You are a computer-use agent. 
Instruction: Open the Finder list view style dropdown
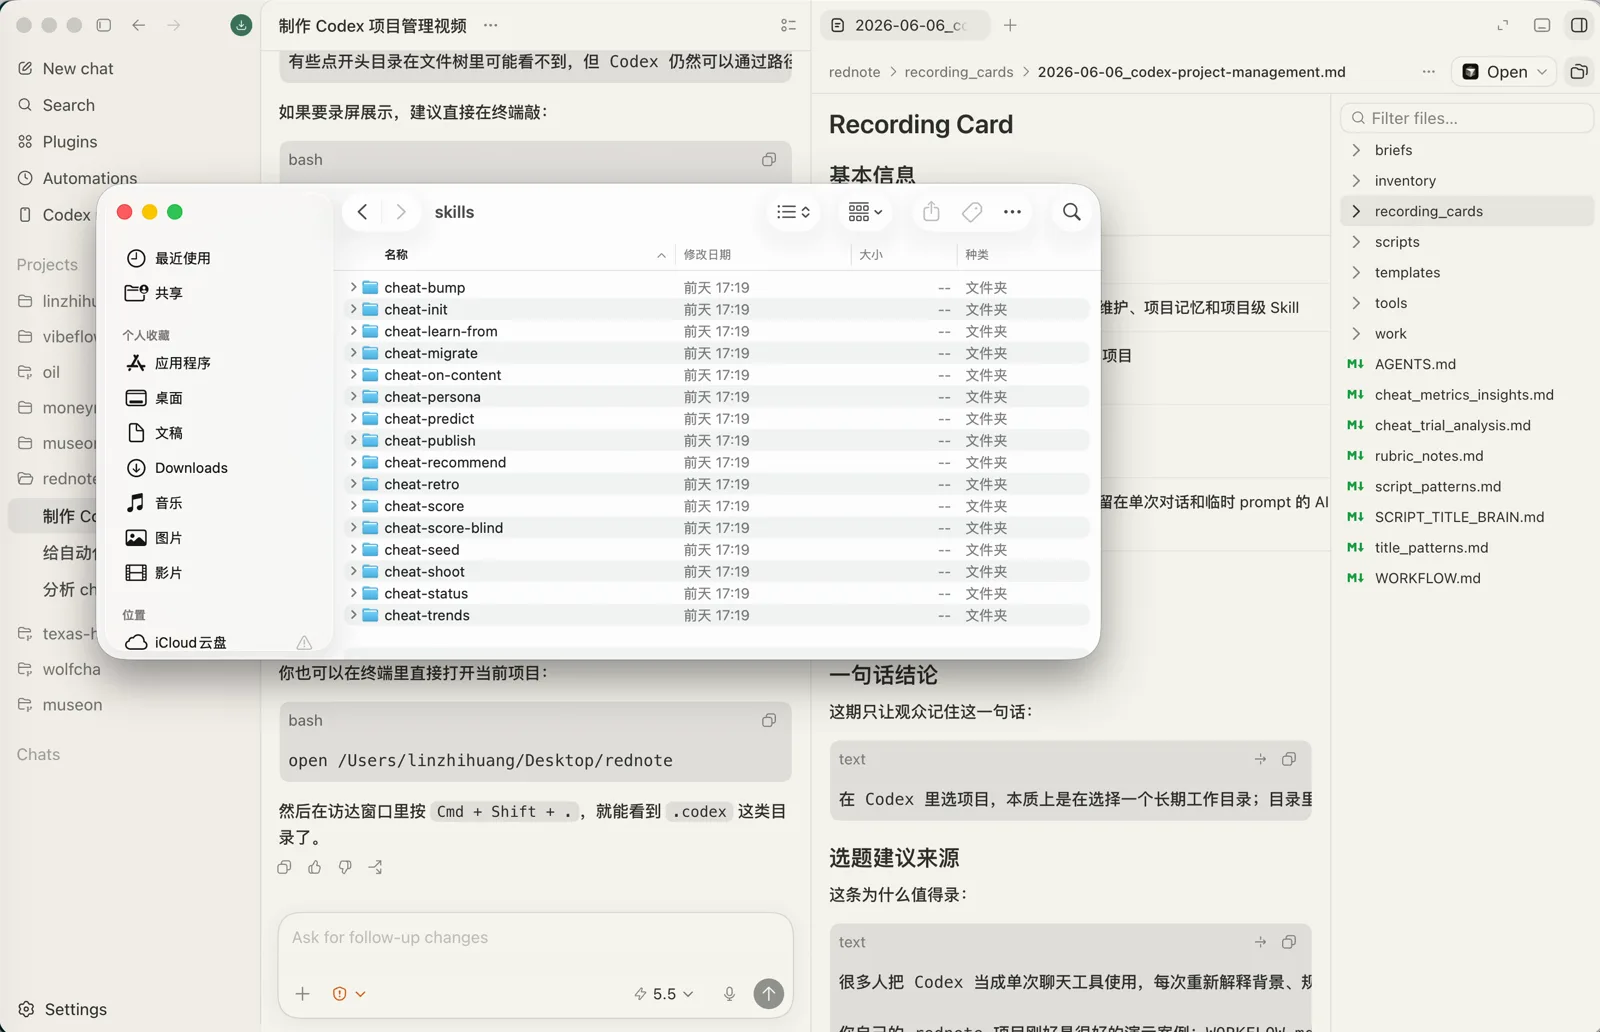pyautogui.click(x=793, y=212)
